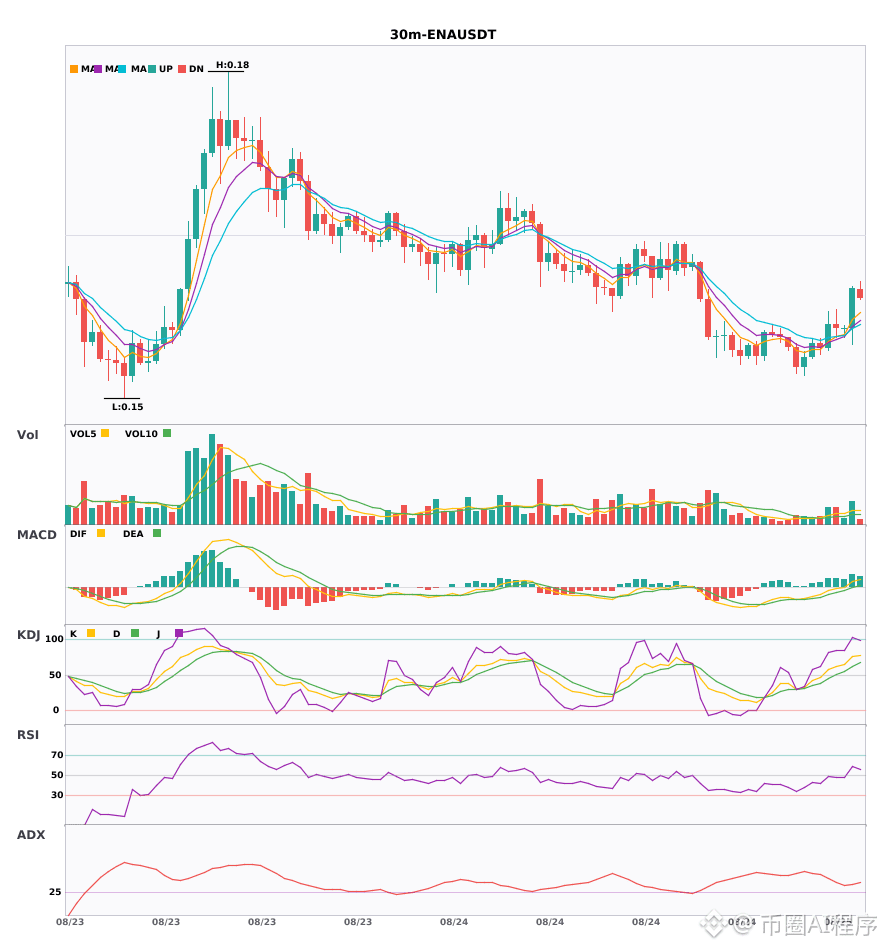Click the yellow K legend swatch

91,633
